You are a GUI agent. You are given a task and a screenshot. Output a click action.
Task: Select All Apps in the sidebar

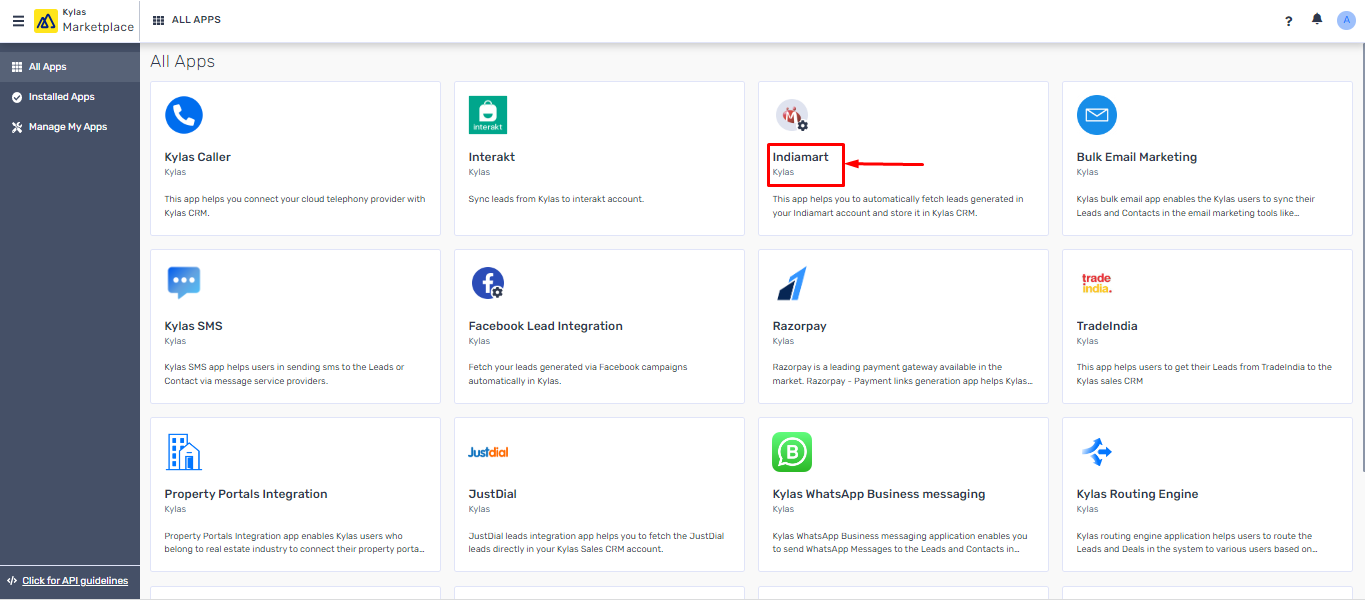pos(70,67)
